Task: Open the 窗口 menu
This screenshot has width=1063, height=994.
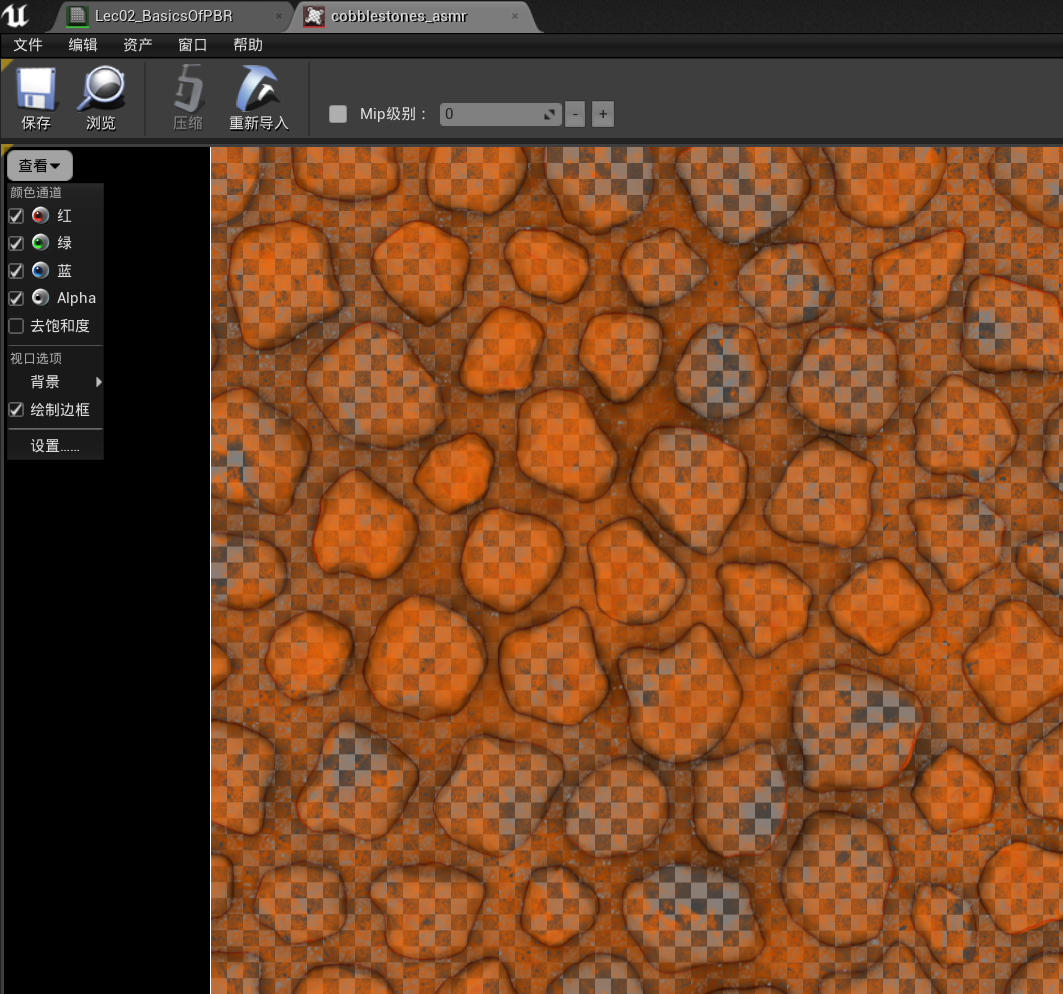Action: click(x=193, y=45)
